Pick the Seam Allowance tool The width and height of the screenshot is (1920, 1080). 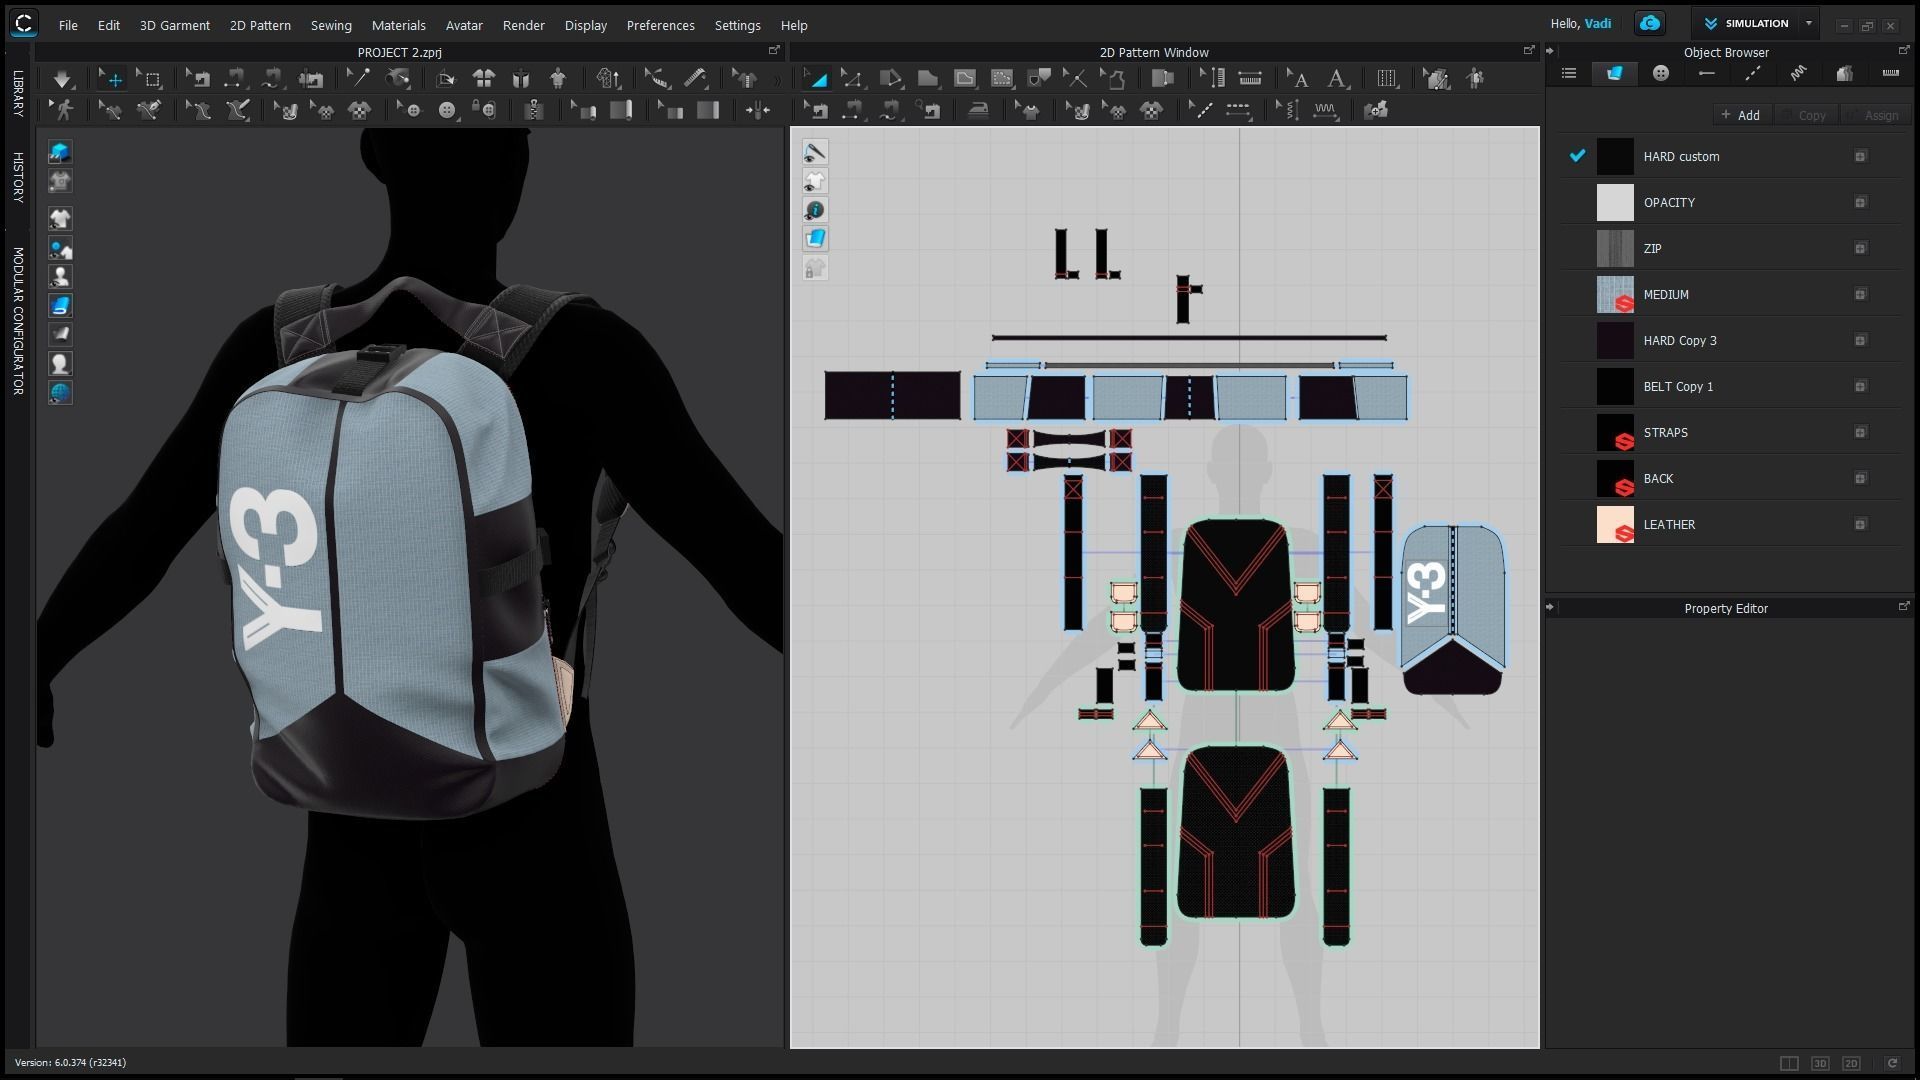1161,79
